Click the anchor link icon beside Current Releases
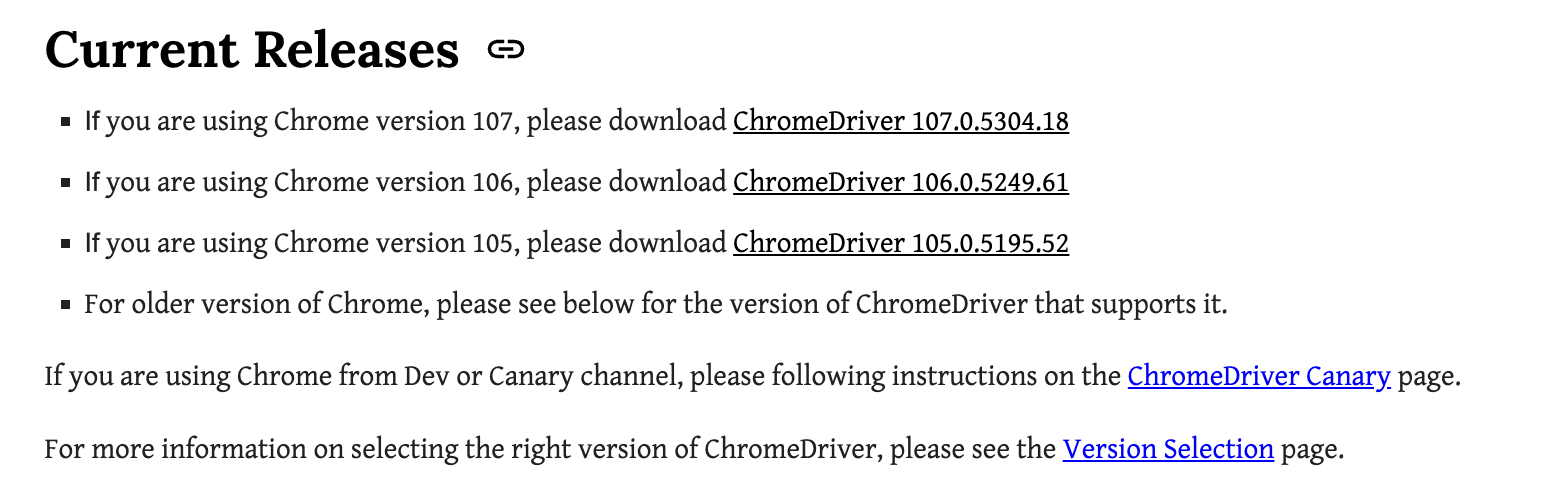 (x=506, y=49)
